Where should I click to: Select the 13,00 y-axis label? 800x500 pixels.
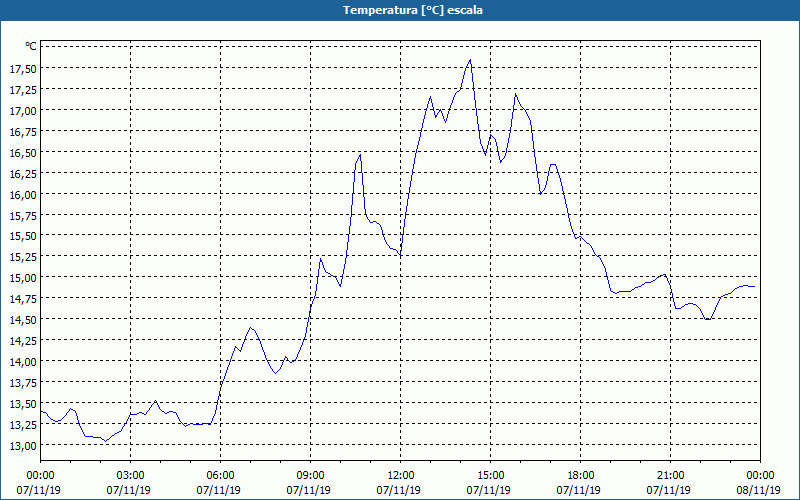[23, 445]
